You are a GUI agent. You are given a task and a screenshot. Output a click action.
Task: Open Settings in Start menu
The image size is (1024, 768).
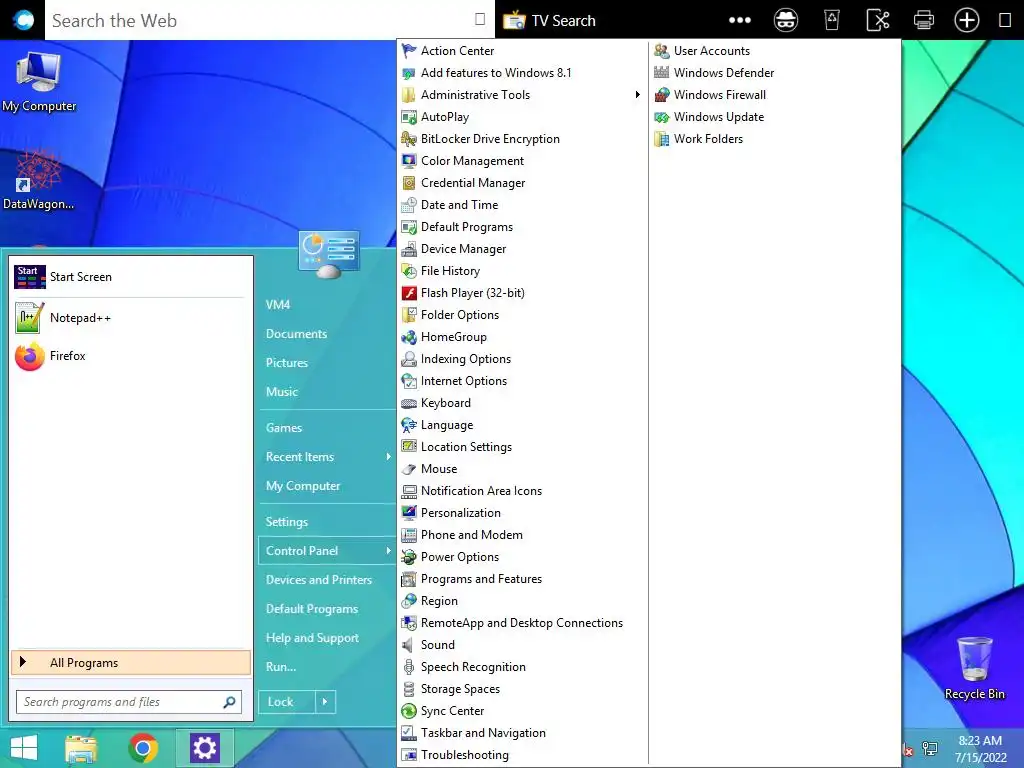click(x=287, y=522)
